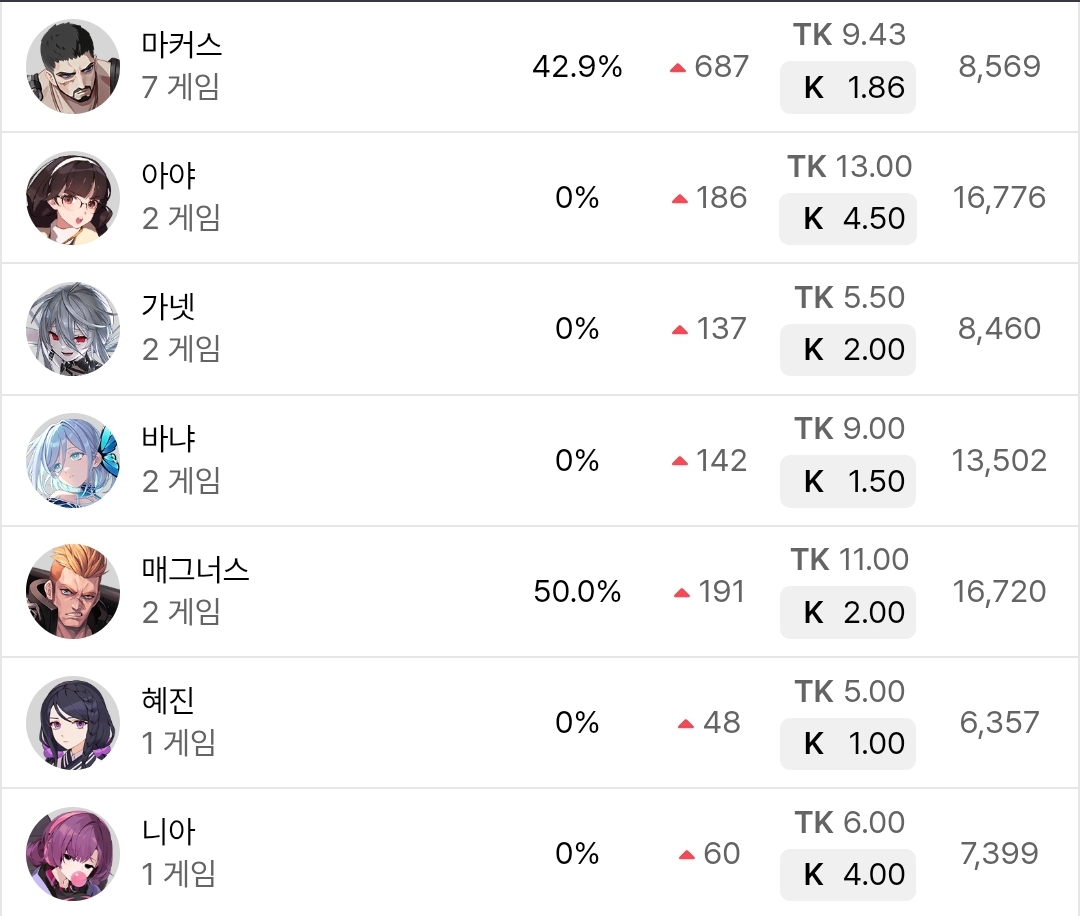The height and width of the screenshot is (916, 1080).
Task: Click 50.0% win rate for 매그너스
Action: (578, 591)
